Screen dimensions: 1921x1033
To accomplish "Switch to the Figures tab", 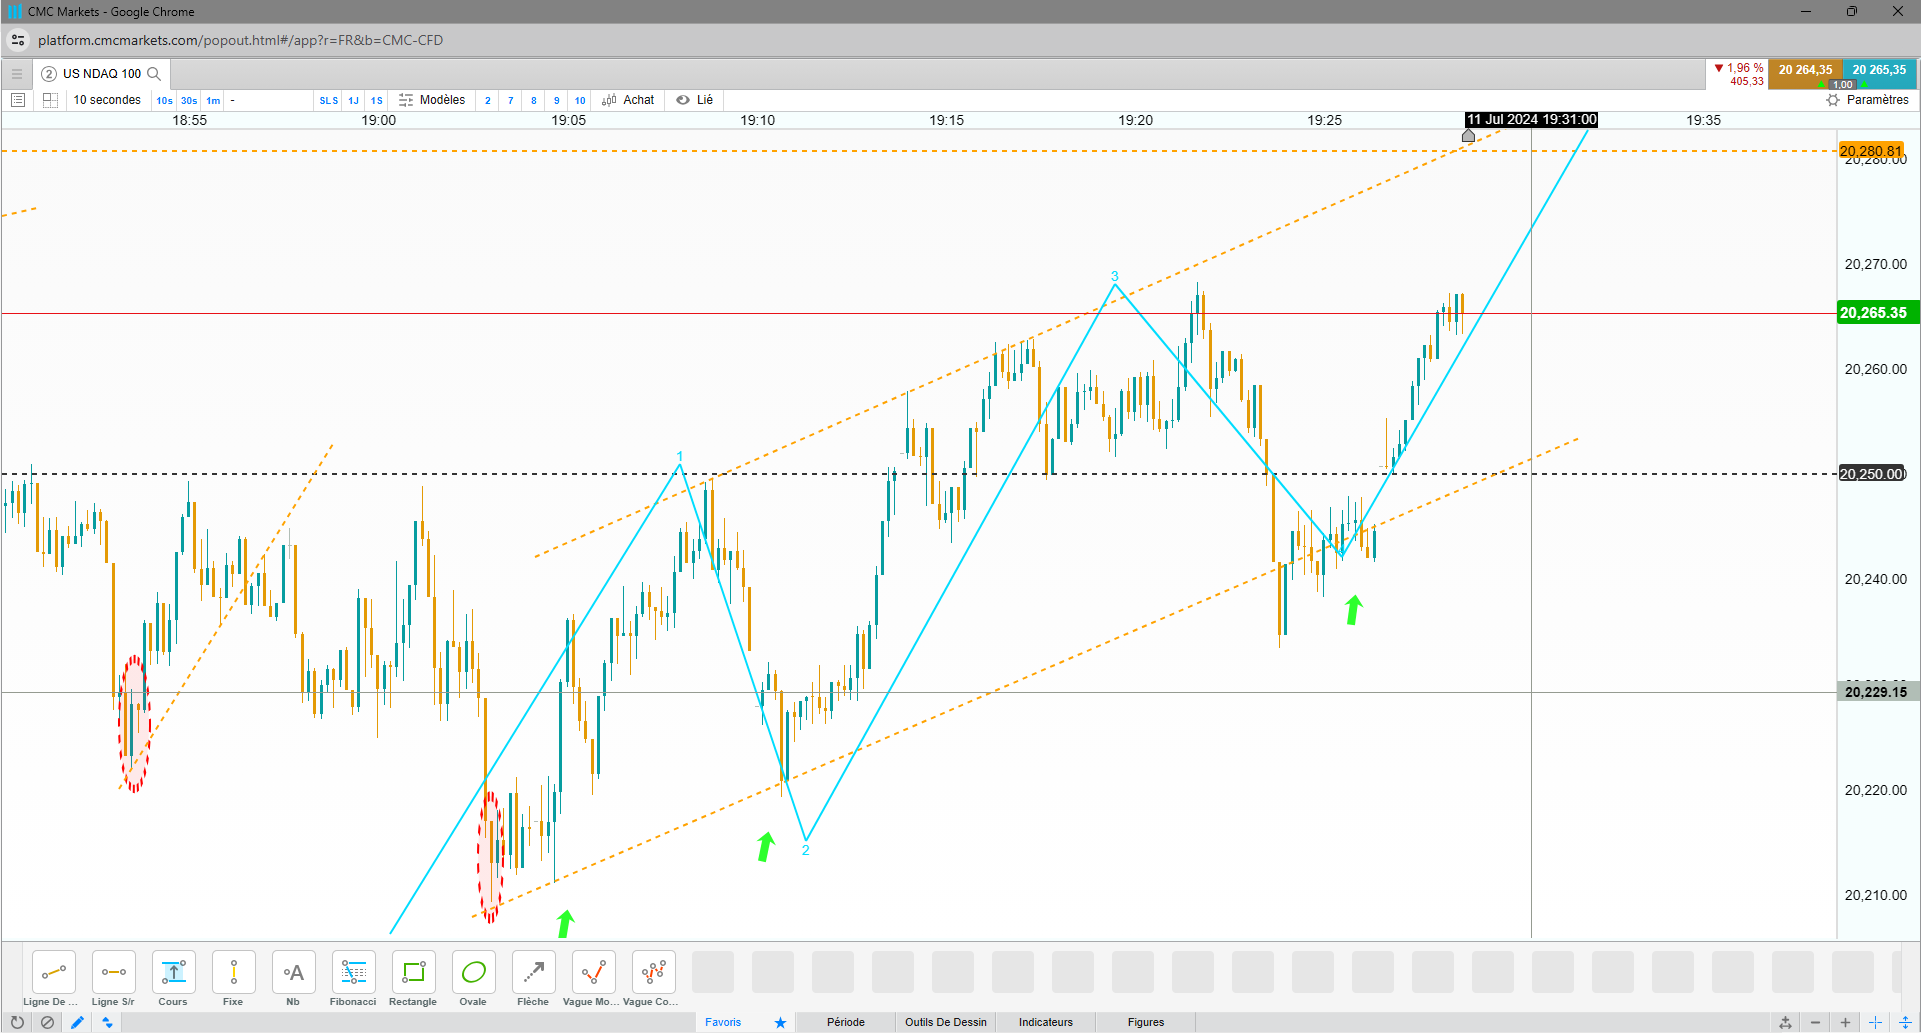I will click(x=1146, y=1022).
